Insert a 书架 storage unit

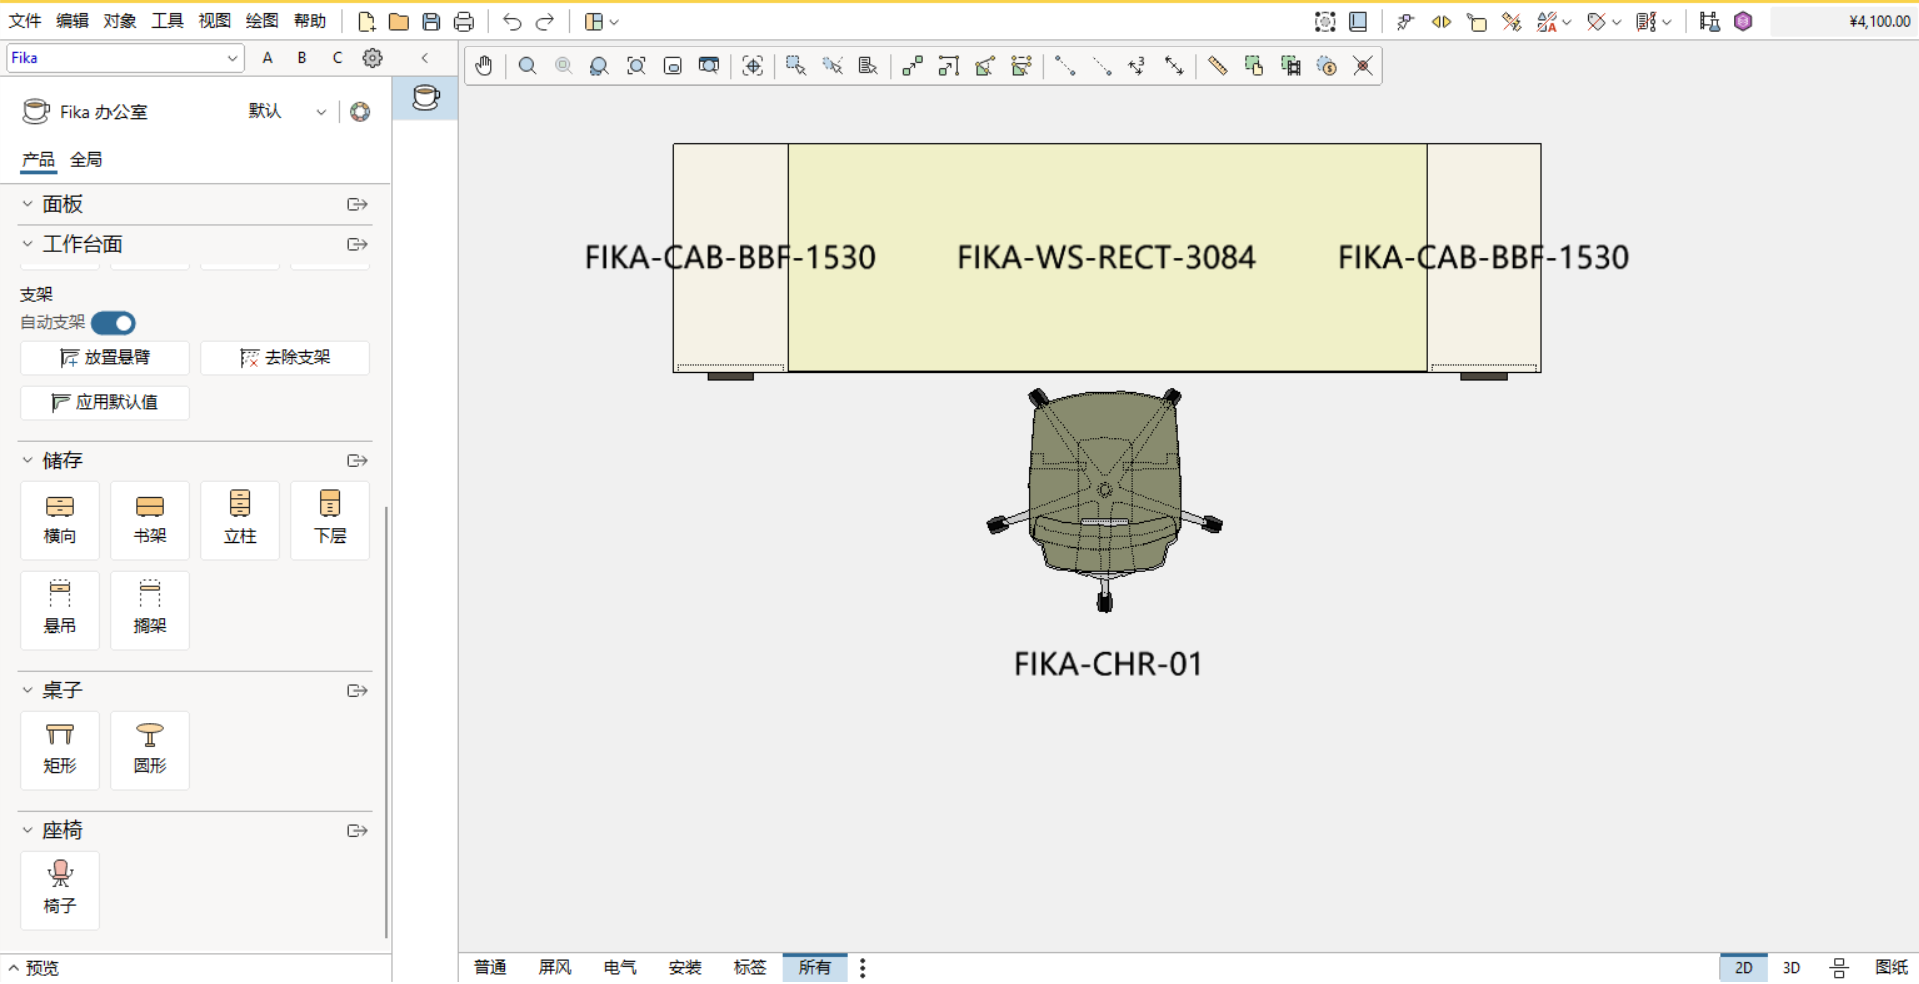pos(150,520)
